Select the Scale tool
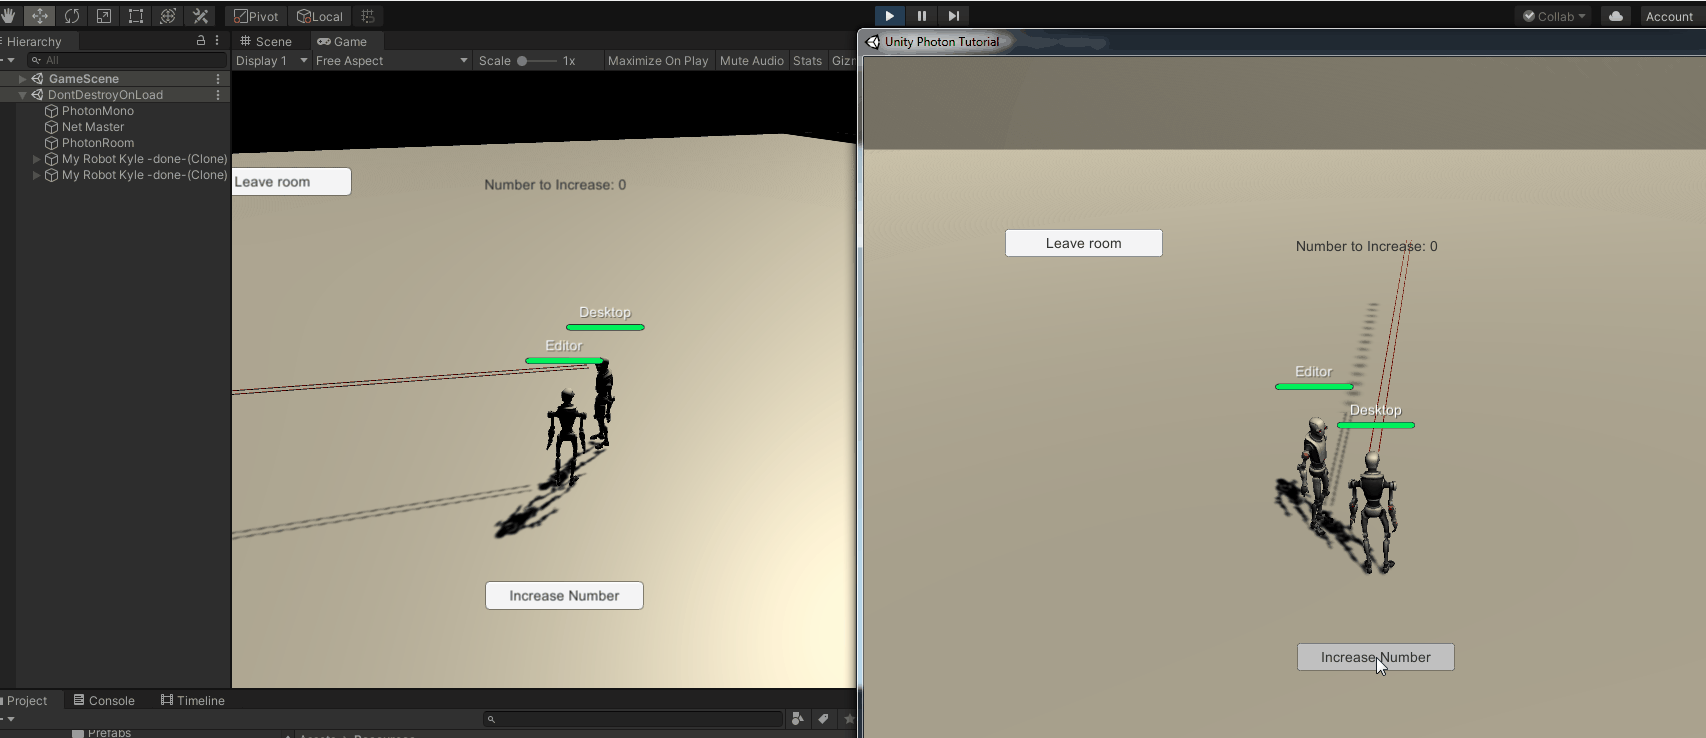1706x738 pixels. tap(104, 16)
